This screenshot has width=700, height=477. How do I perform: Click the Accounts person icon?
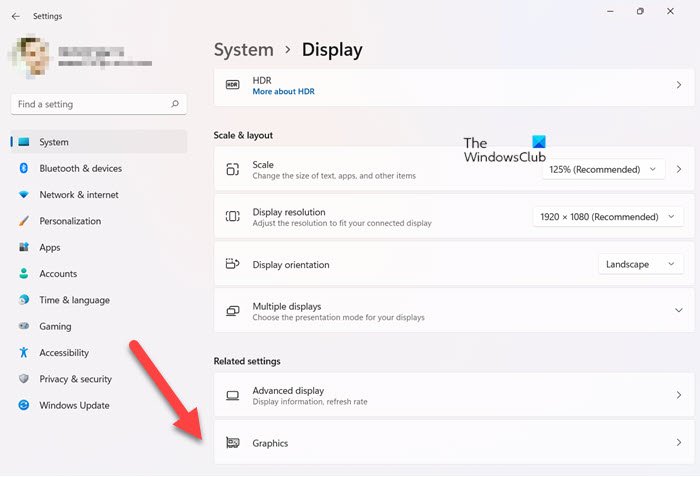tap(24, 273)
